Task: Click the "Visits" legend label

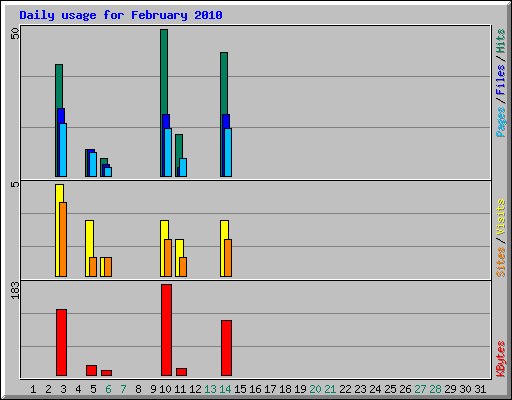Action: [x=500, y=218]
